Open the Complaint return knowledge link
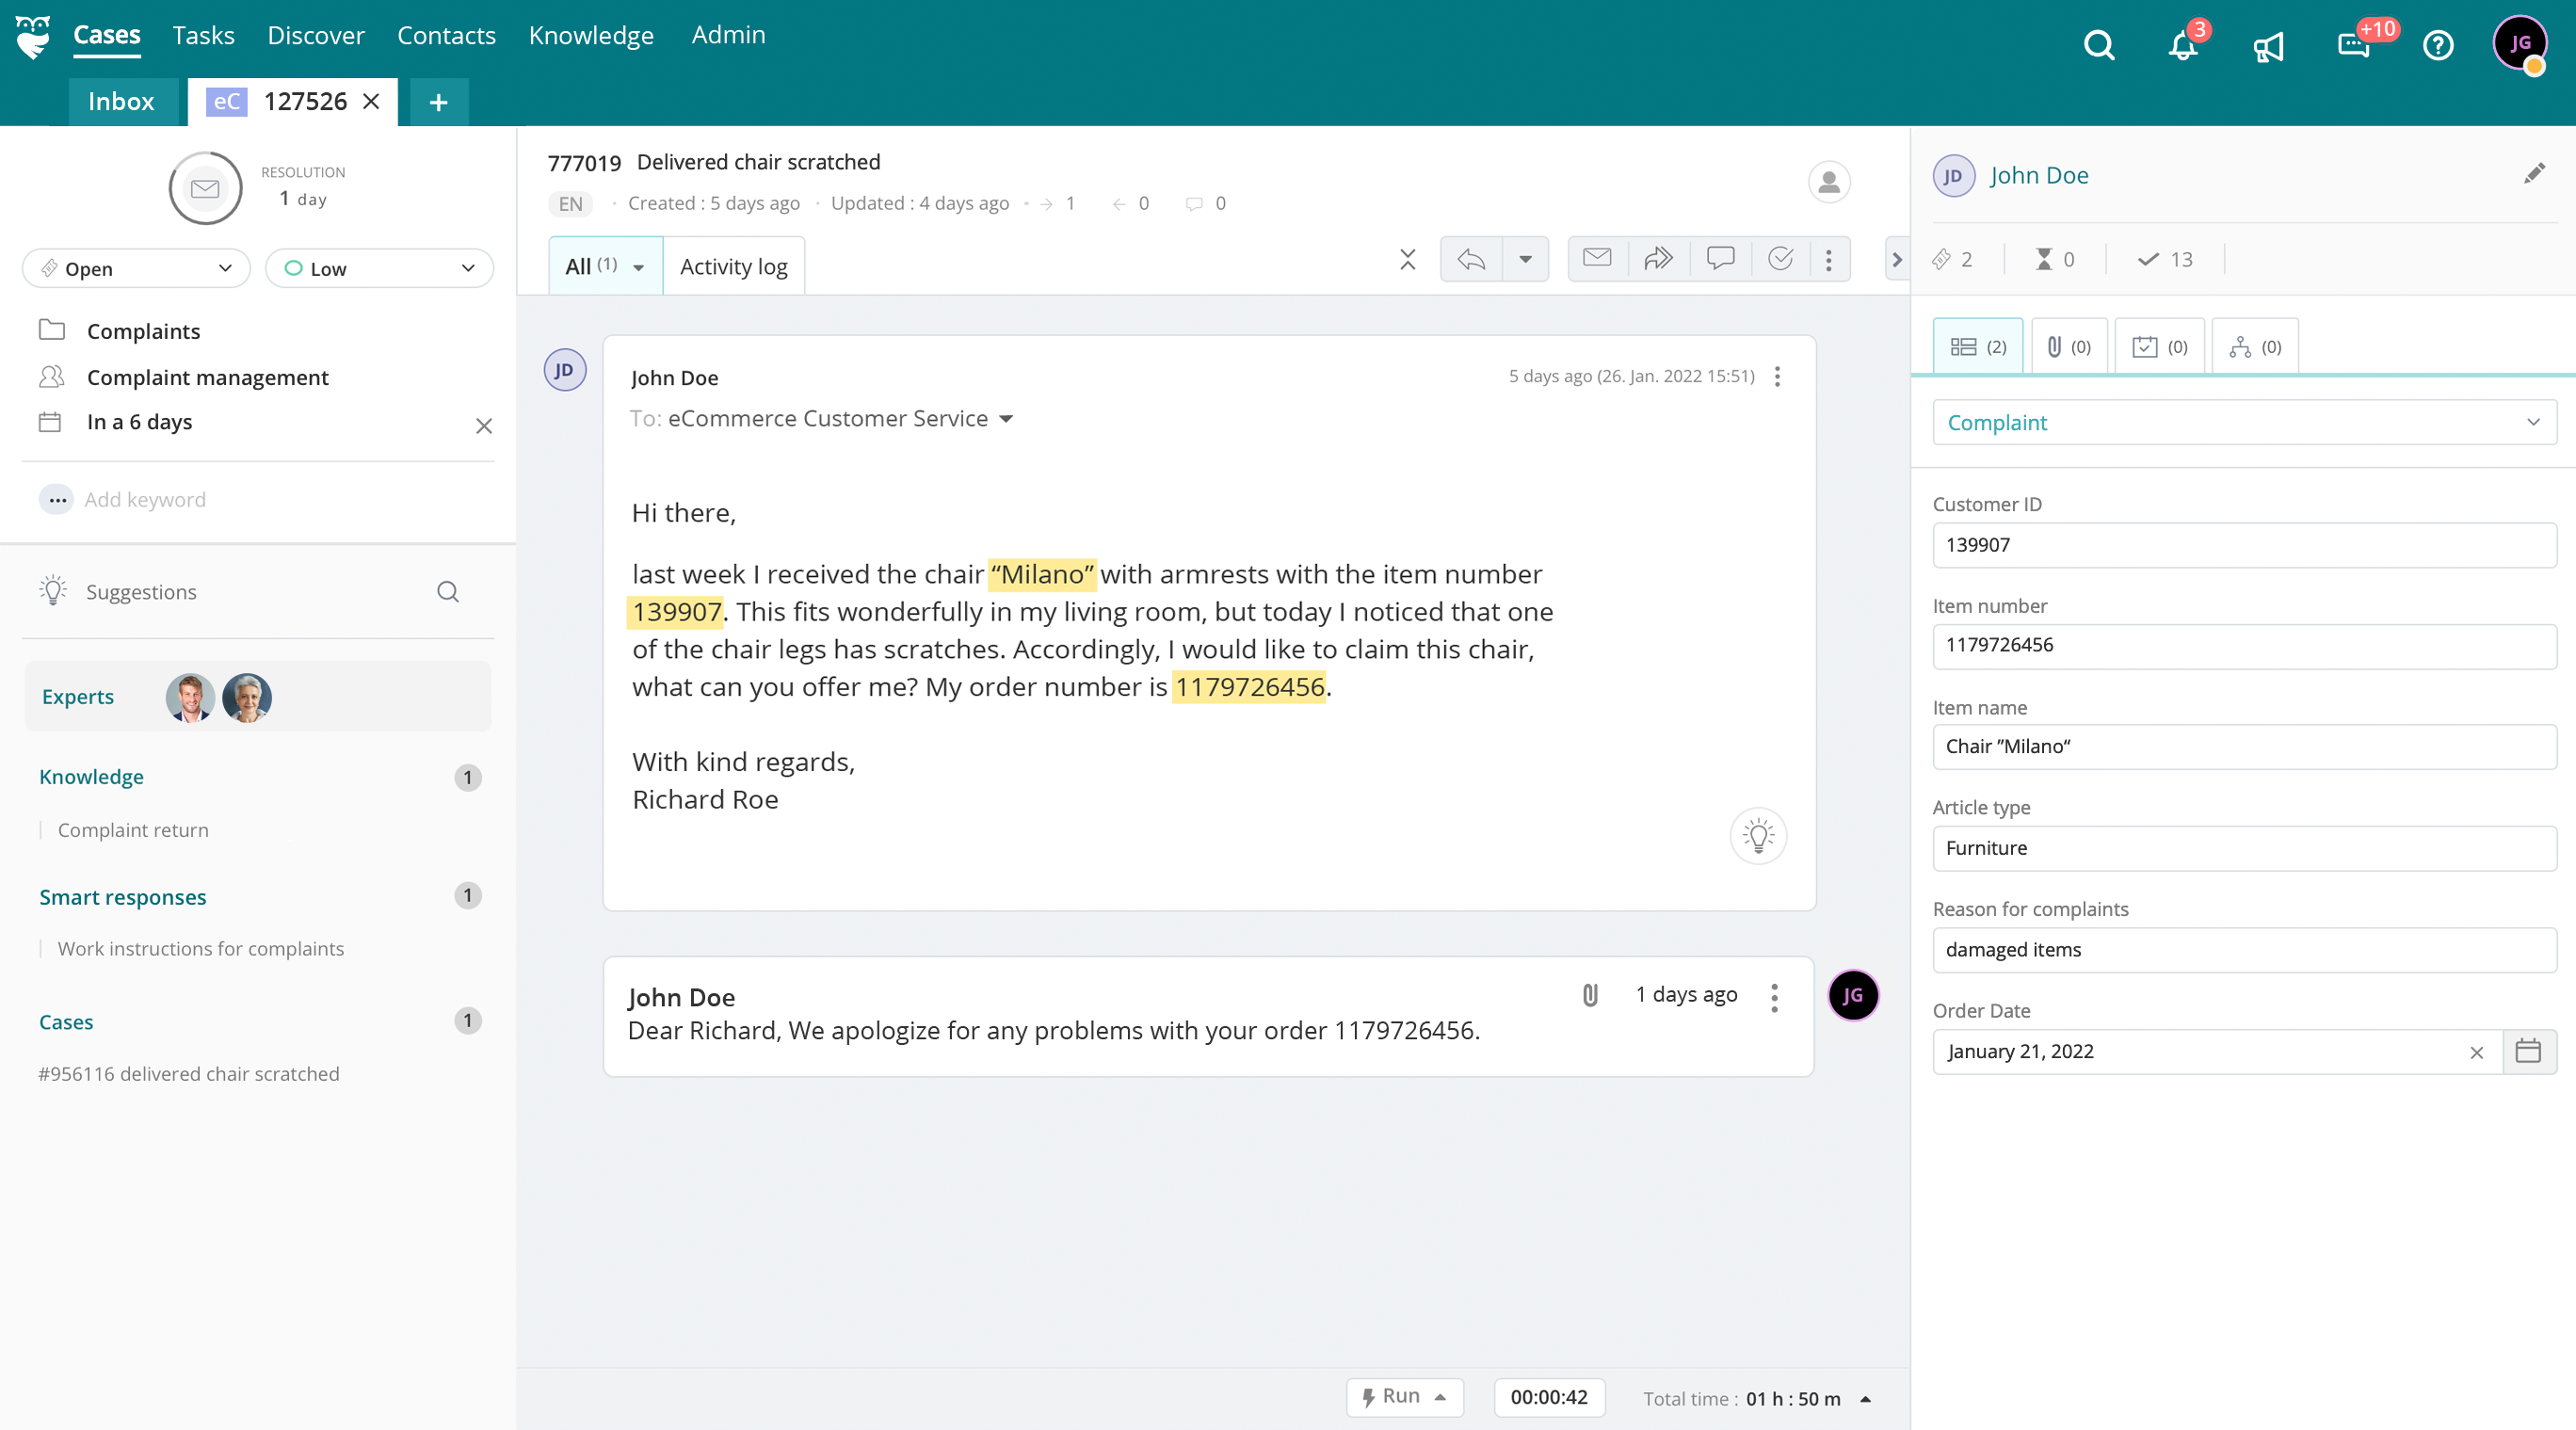The width and height of the screenshot is (2576, 1430). (x=133, y=830)
